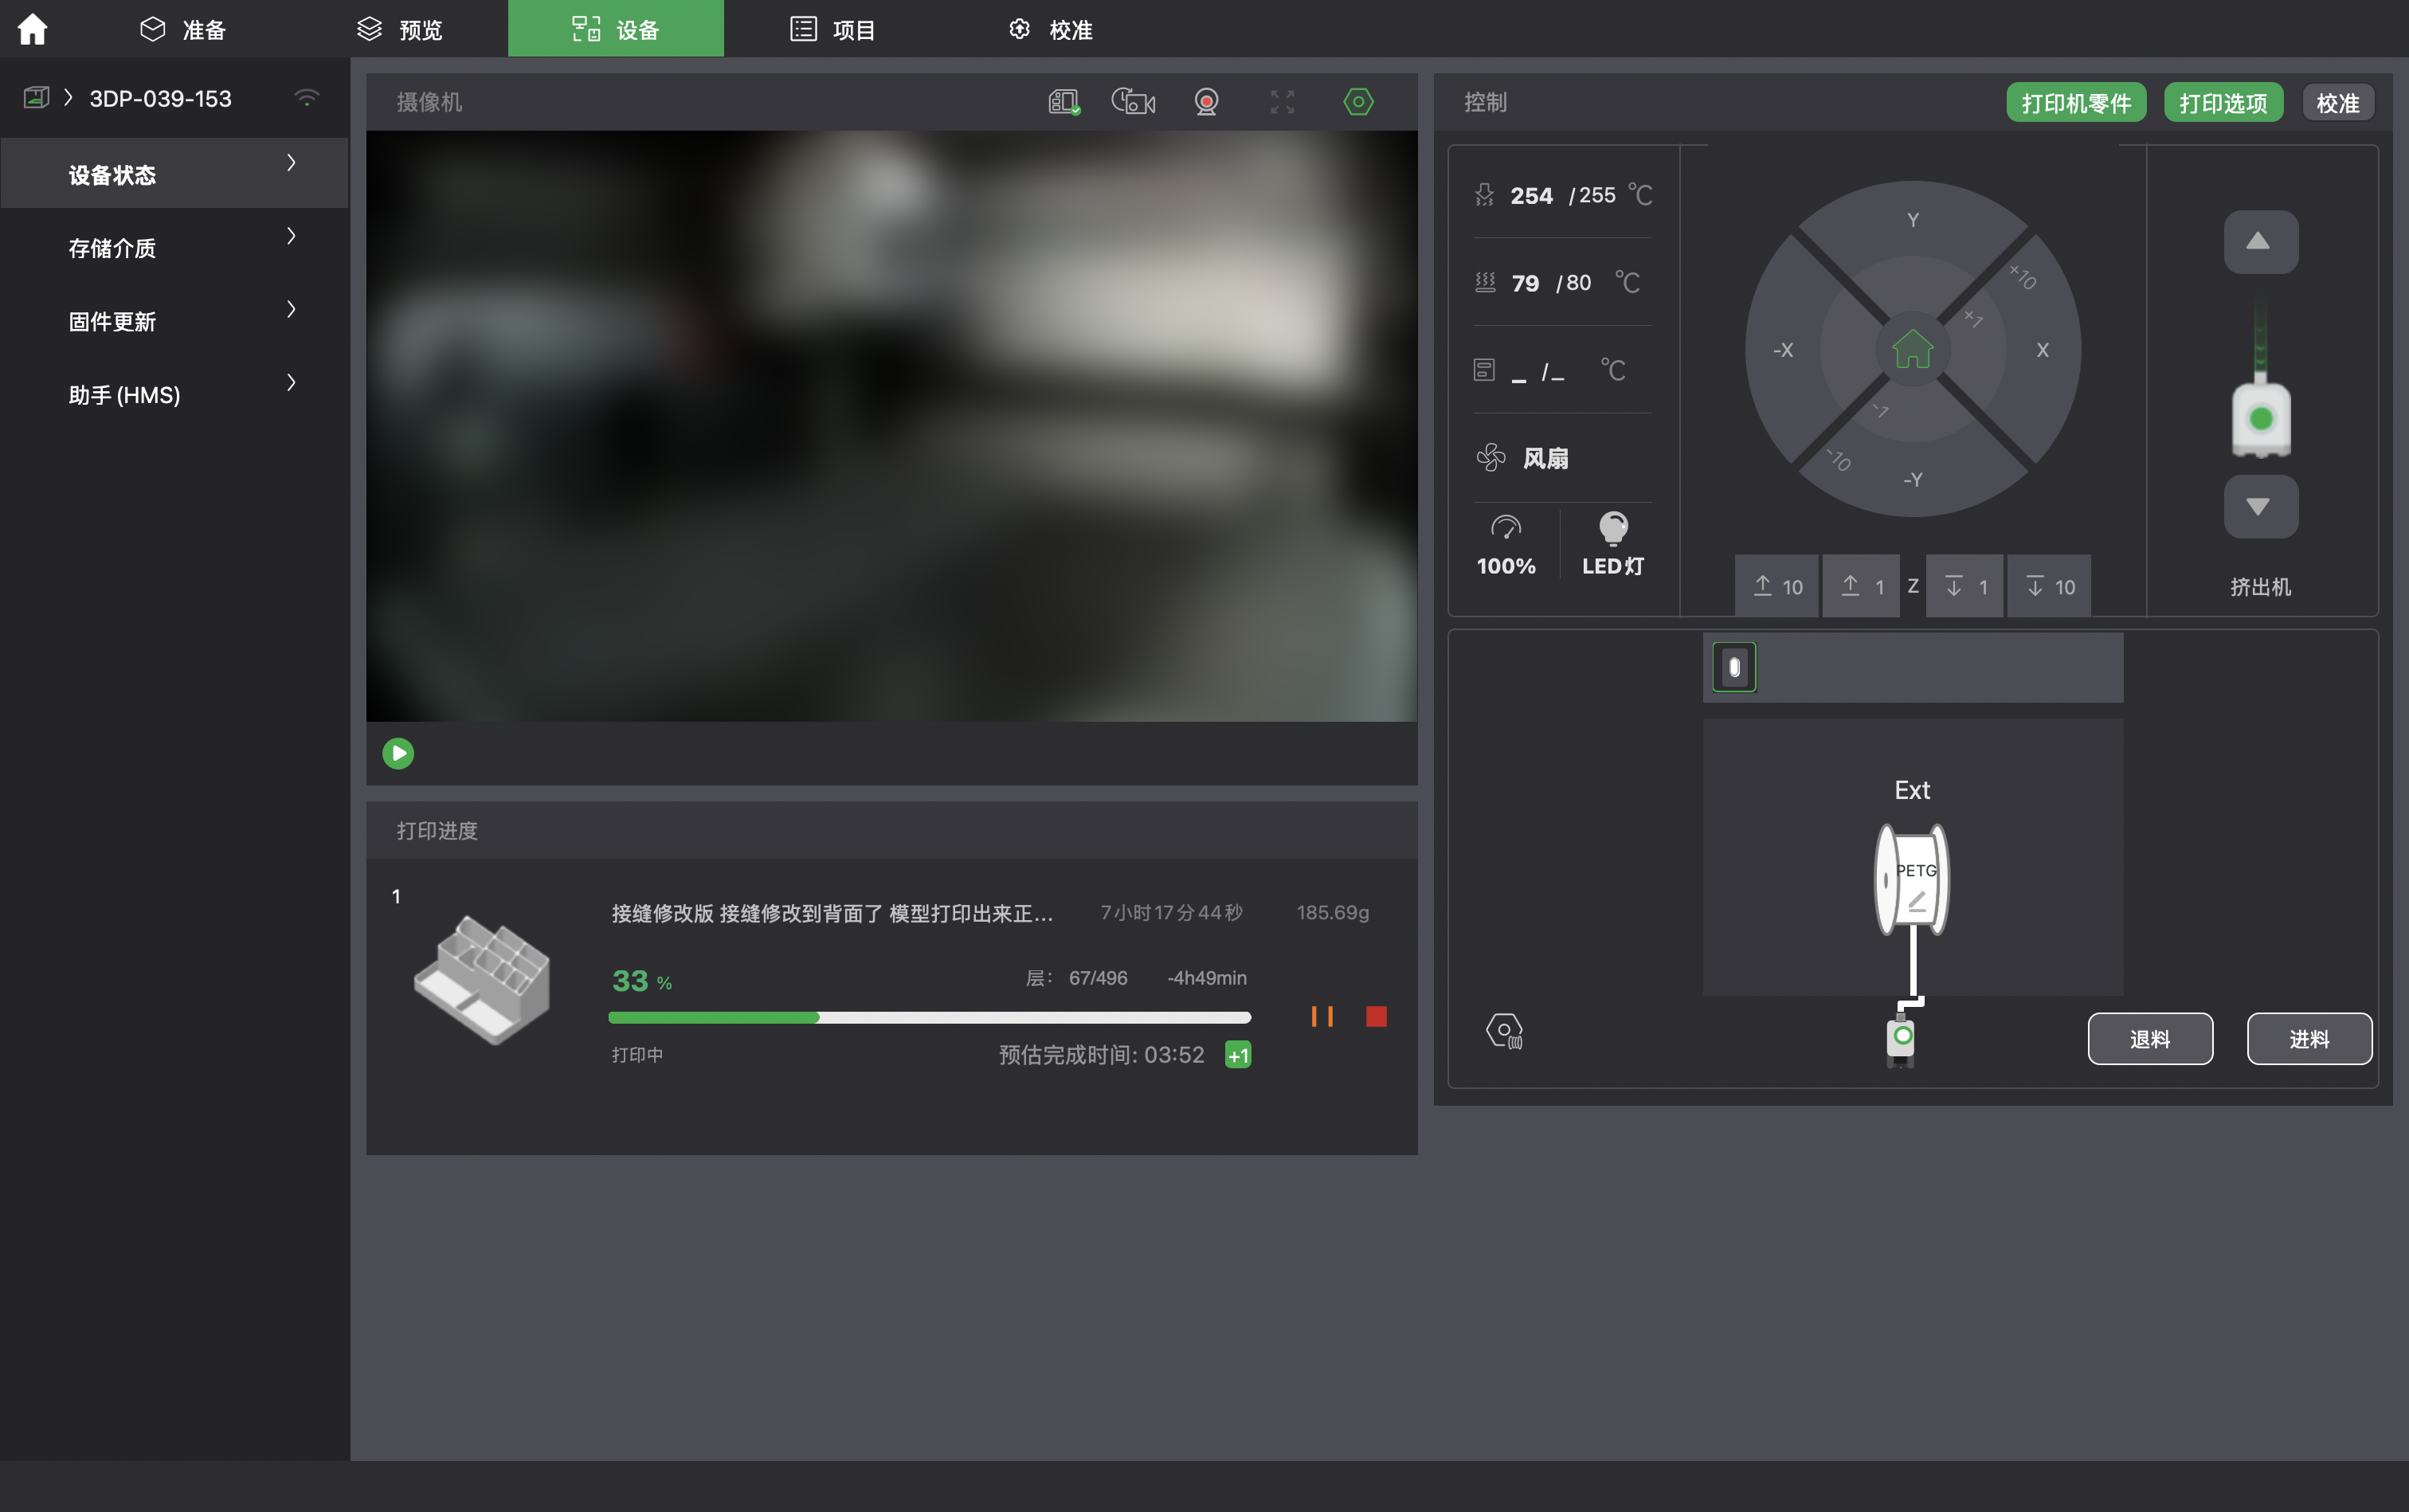This screenshot has width=2409, height=1512.
Task: Move the head in -X direction
Action: [1783, 350]
